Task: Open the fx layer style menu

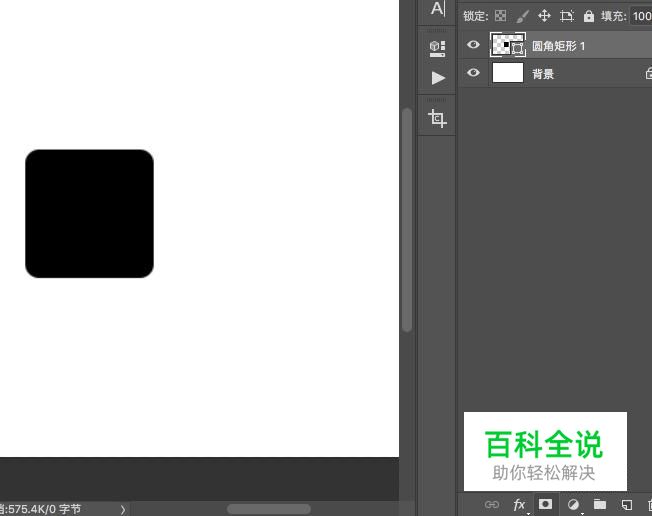Action: coord(519,505)
